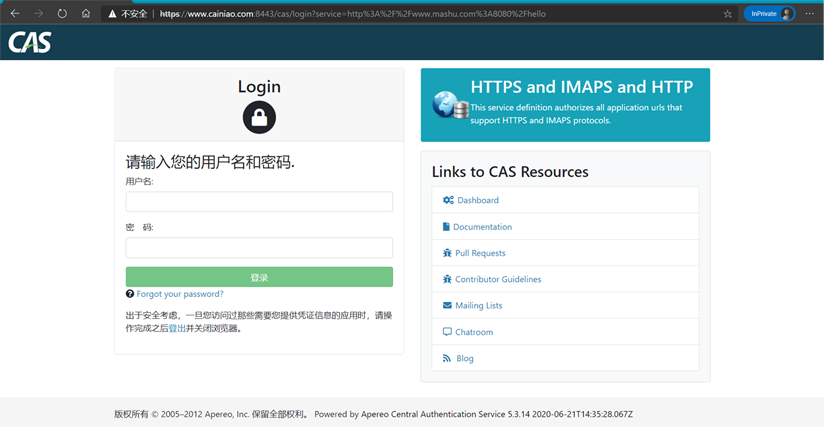Open Forgot your password link
The width and height of the screenshot is (824, 427).
tap(180, 294)
